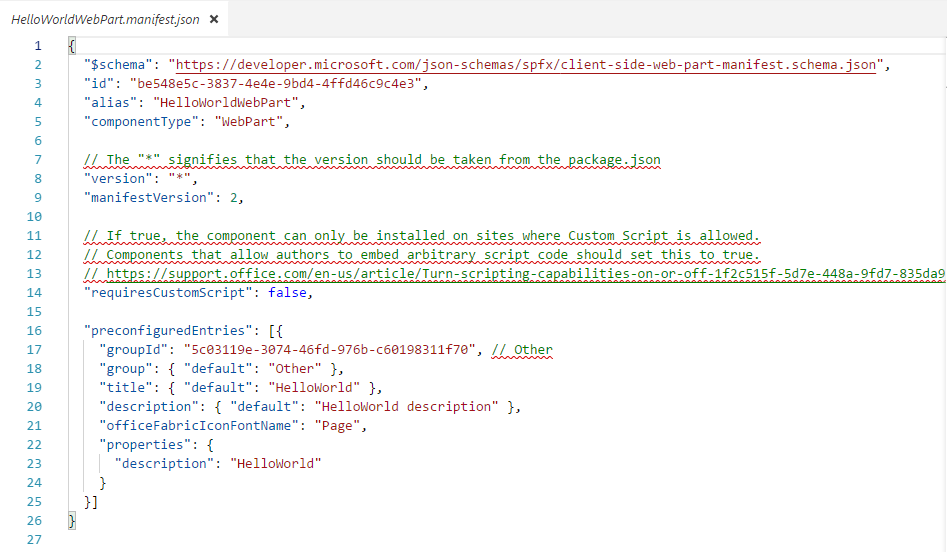Image resolution: width=947 pixels, height=552 pixels.
Task: Close the HelloWorldWebPart.manifest.json tab
Action: [x=214, y=19]
